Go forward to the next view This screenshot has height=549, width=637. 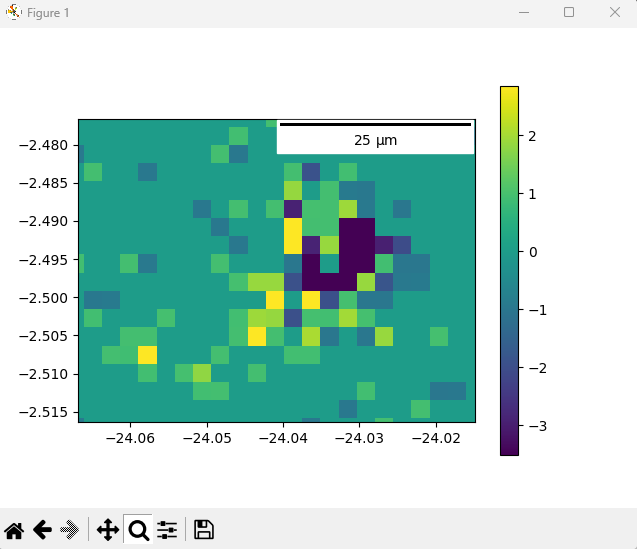coord(70,530)
